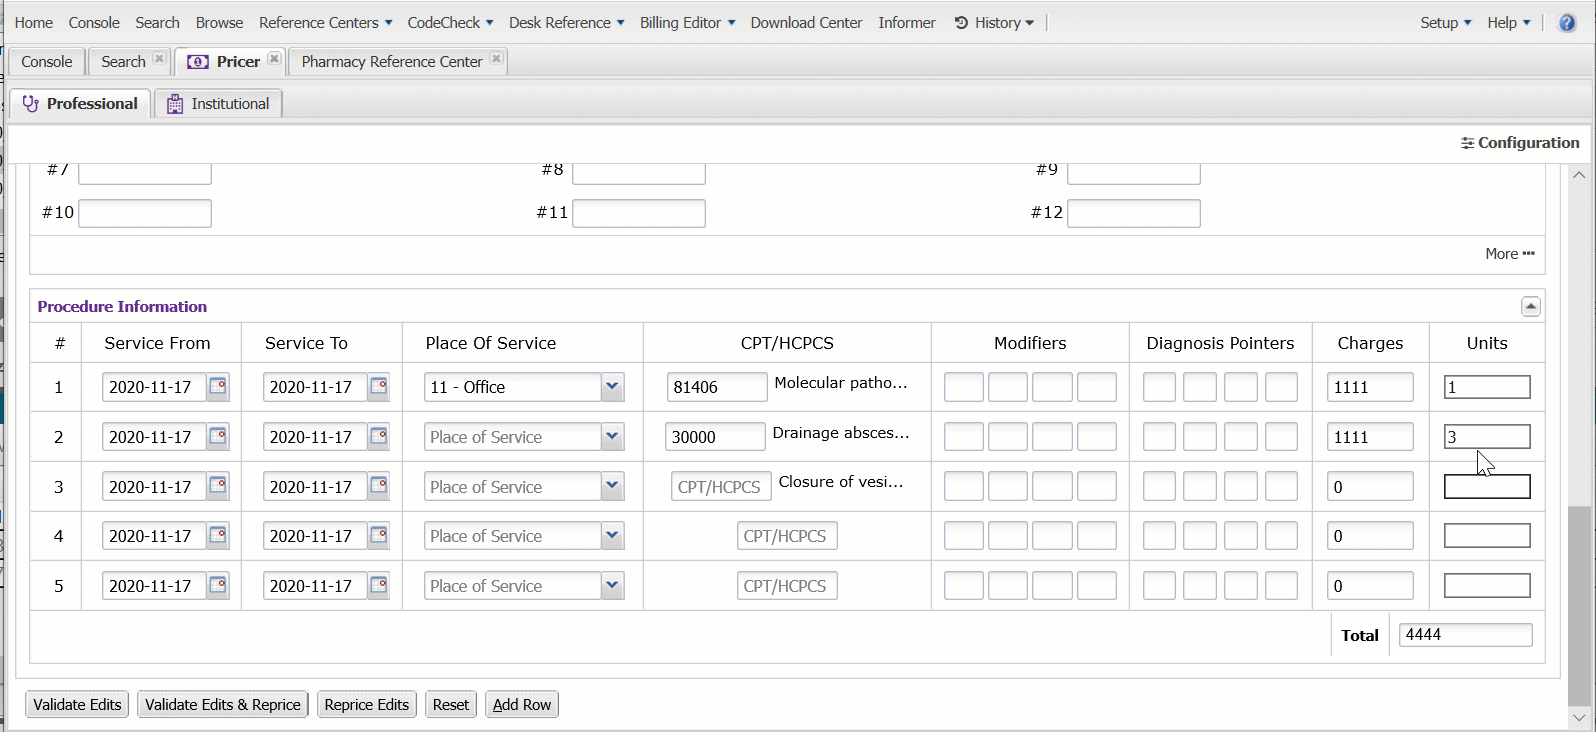Screen dimensions: 1596x732
Task: Open the Reference Centers menu
Action: click(325, 23)
